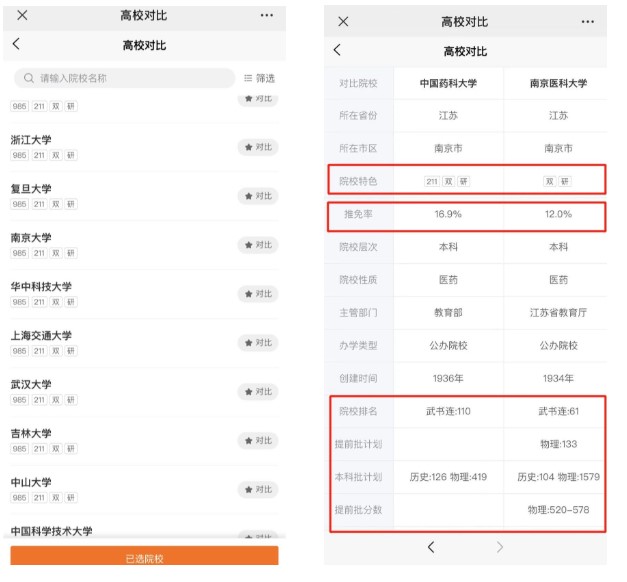Click the 院校排名 row label
The height and width of the screenshot is (582, 627).
[358, 411]
